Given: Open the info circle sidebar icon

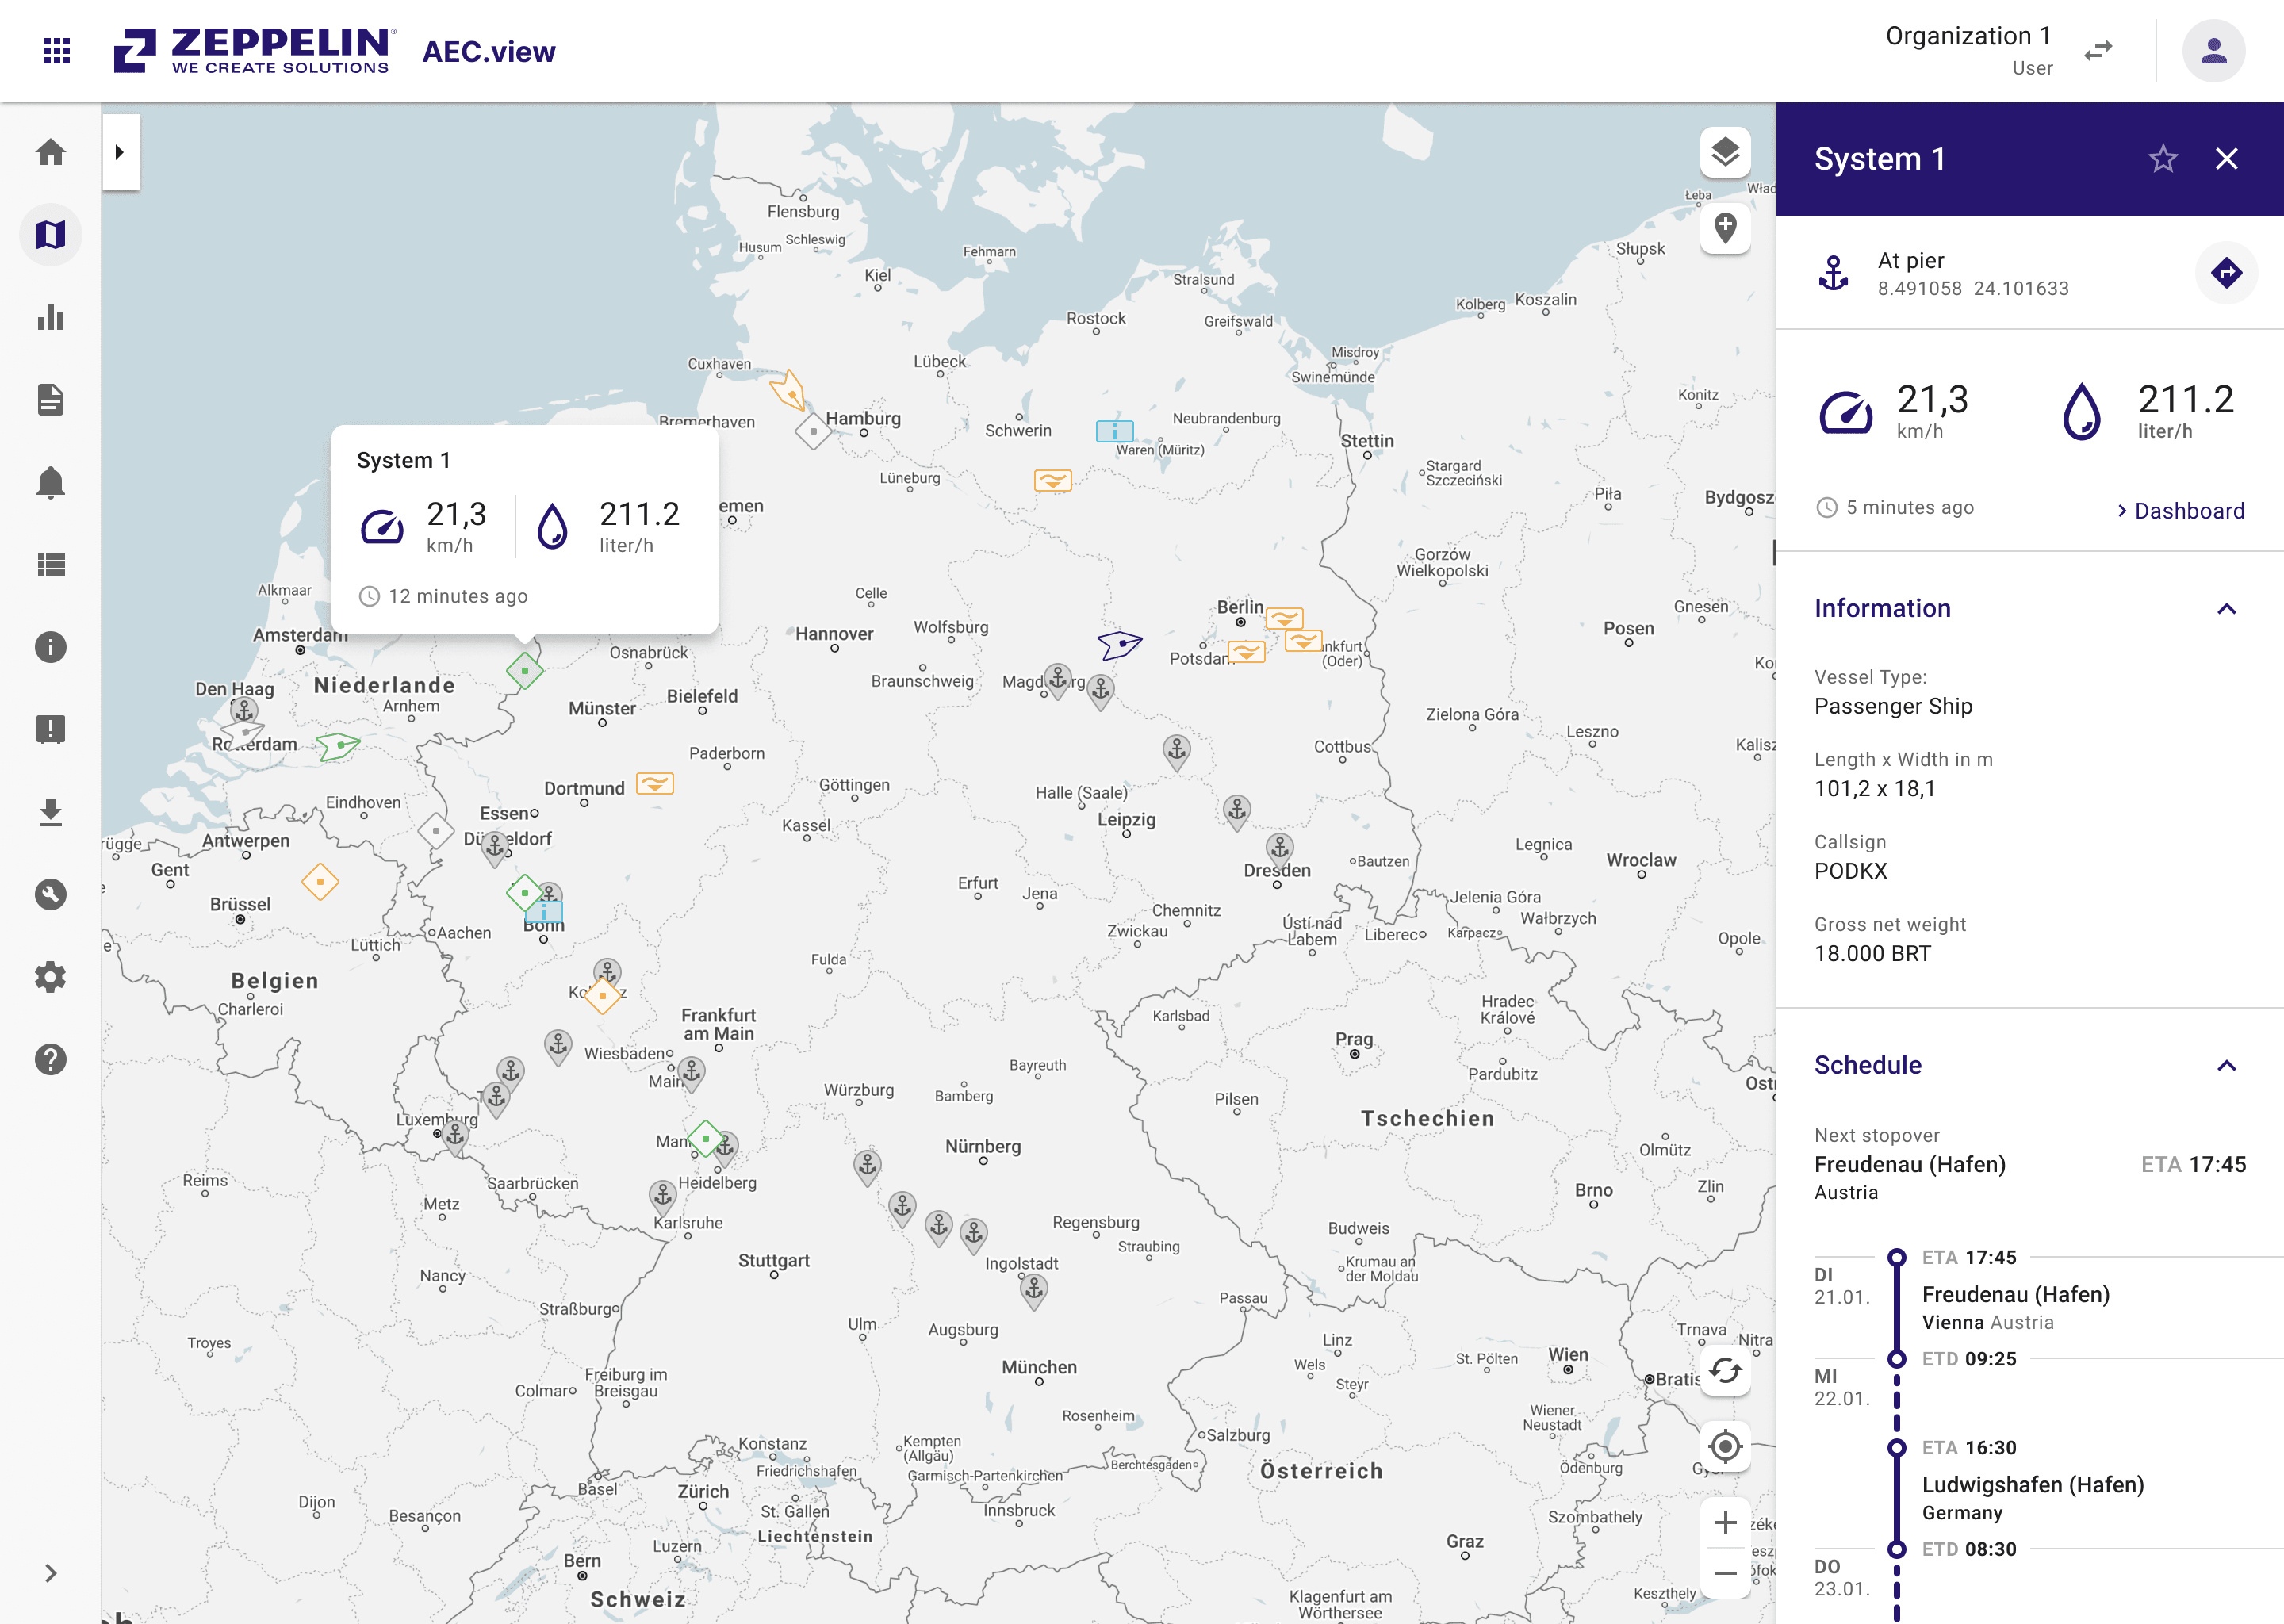Looking at the screenshot, I should point(51,647).
